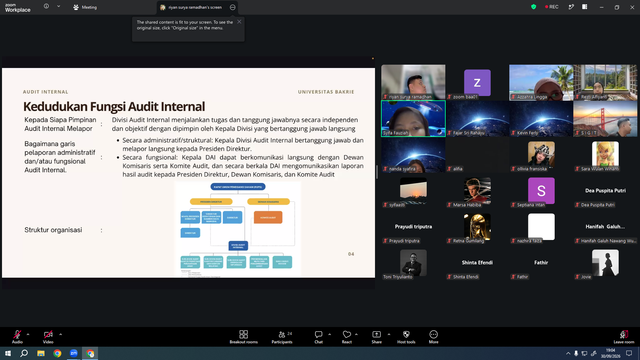Select Sara Wulan tile
The height and width of the screenshot is (360, 640).
click(605, 154)
